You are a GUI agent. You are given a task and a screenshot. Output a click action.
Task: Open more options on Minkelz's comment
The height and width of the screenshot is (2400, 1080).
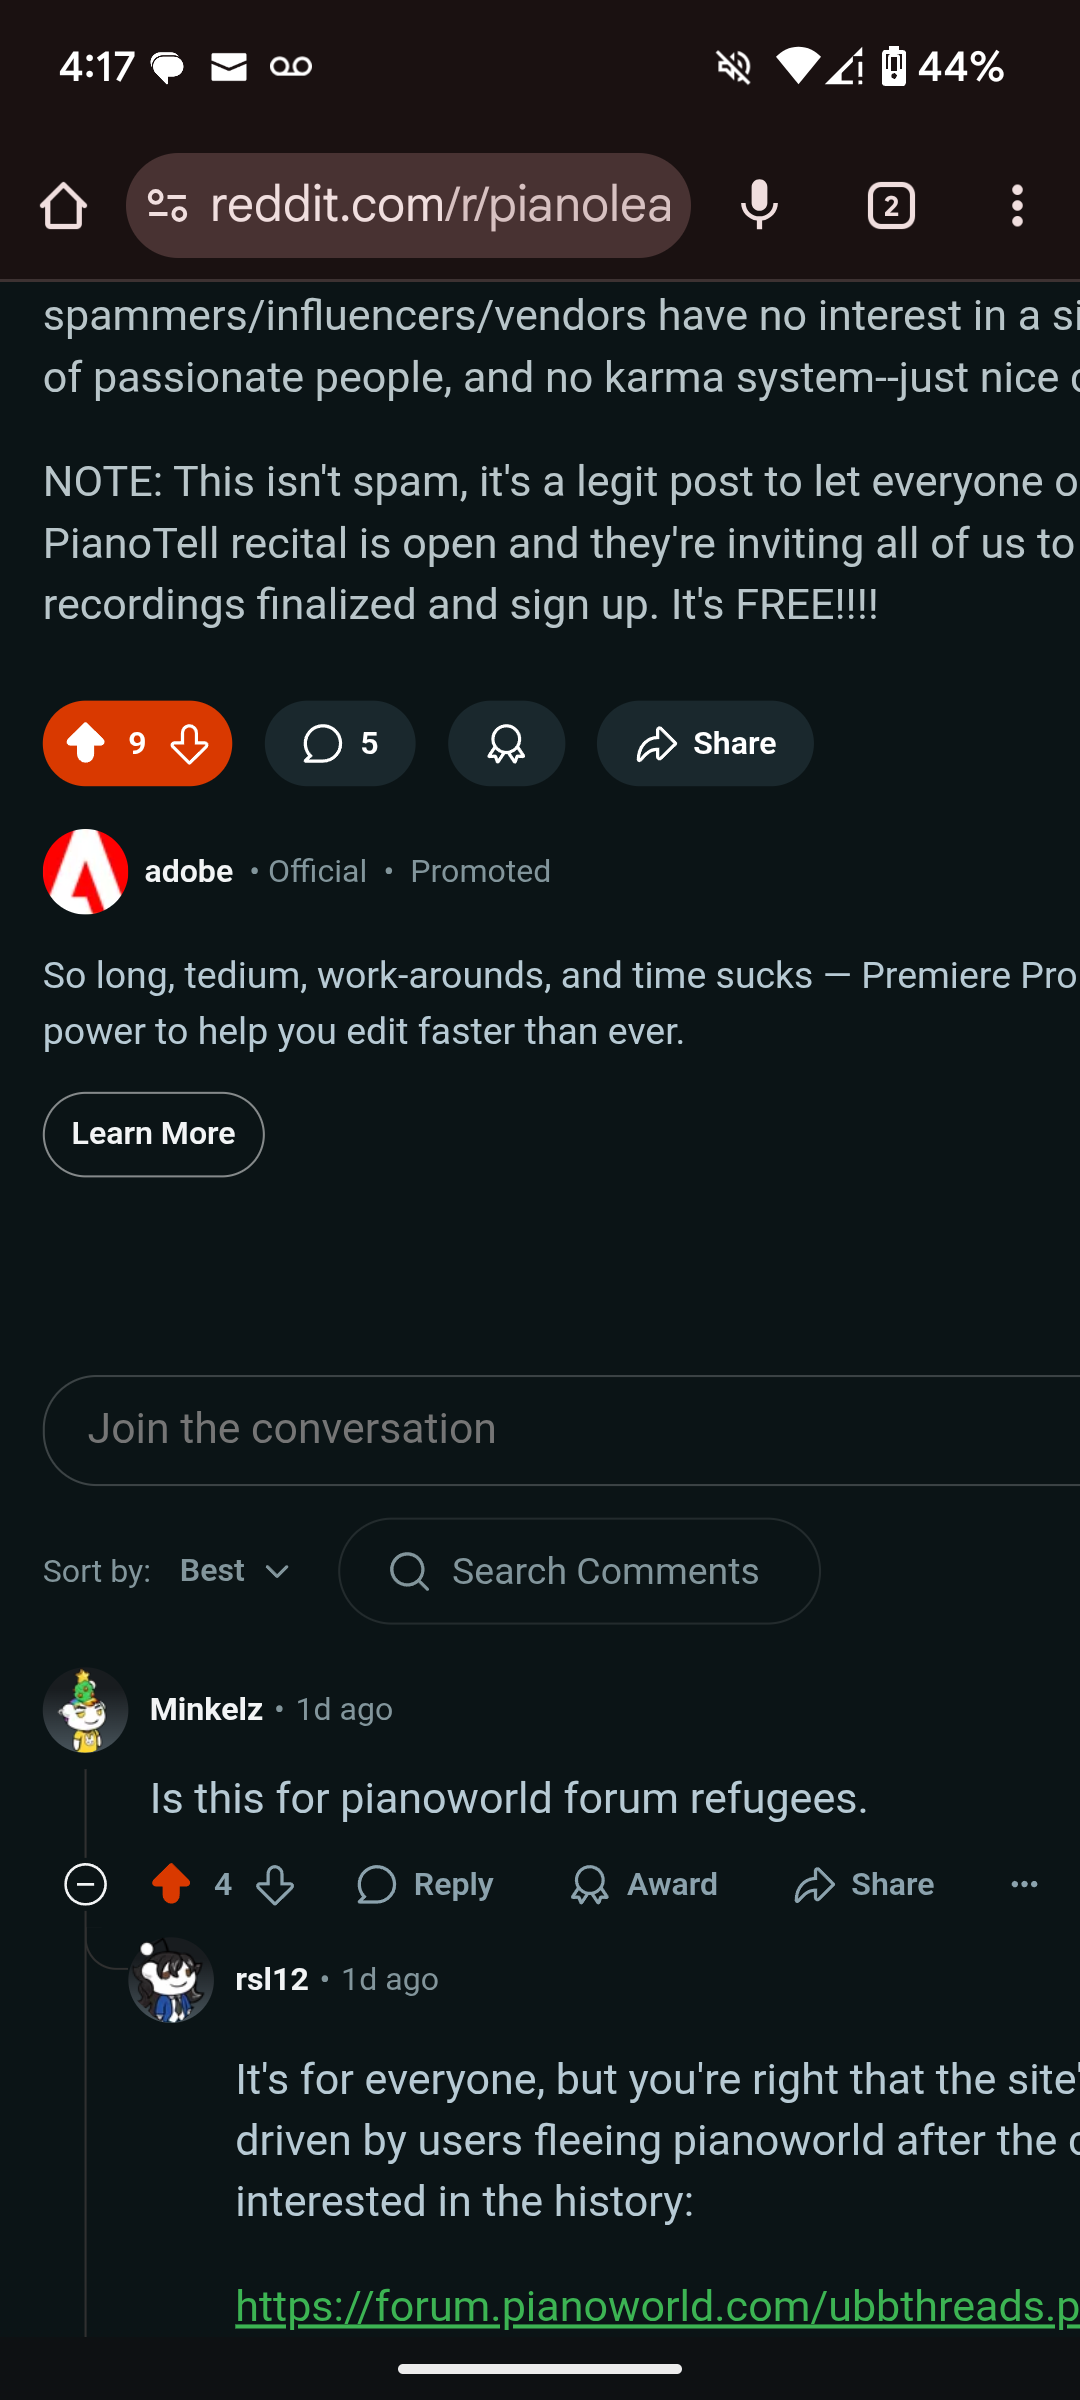coord(1024,1885)
